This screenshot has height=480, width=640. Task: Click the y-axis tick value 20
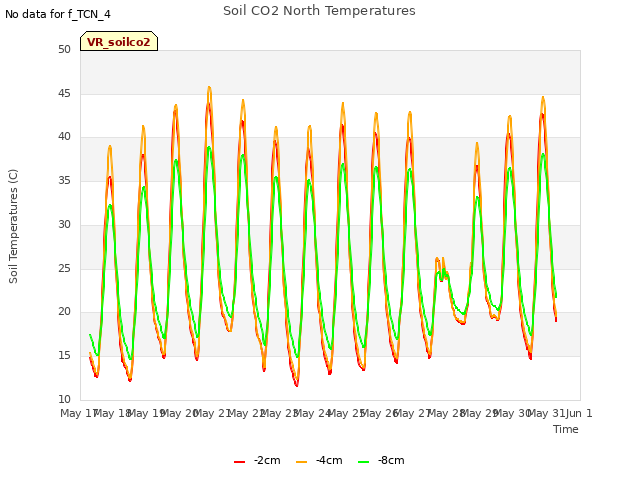pyautogui.click(x=64, y=312)
